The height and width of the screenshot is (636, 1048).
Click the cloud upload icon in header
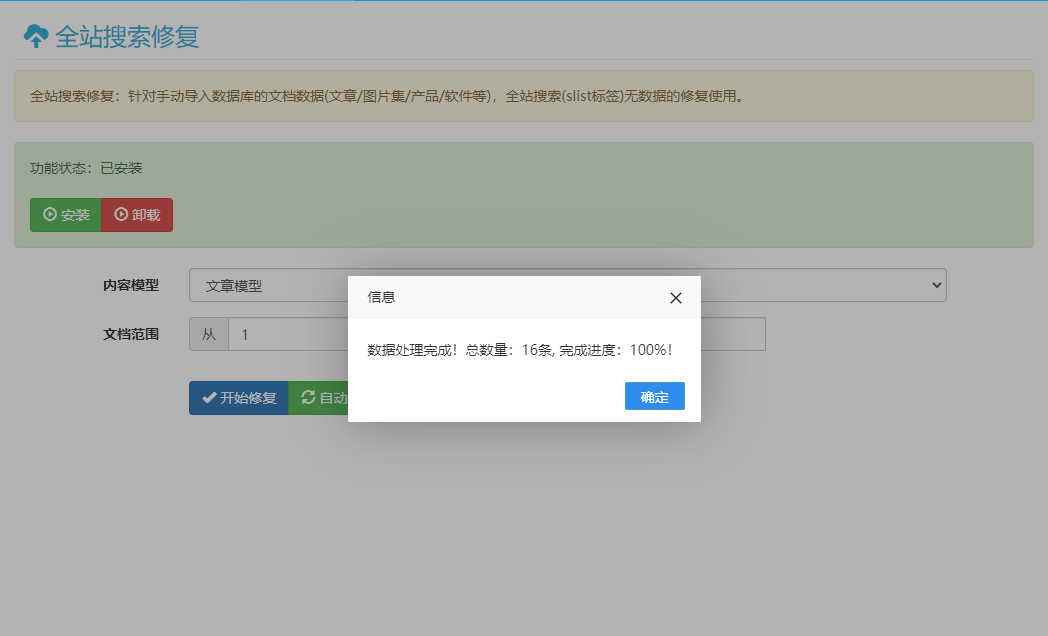(36, 37)
